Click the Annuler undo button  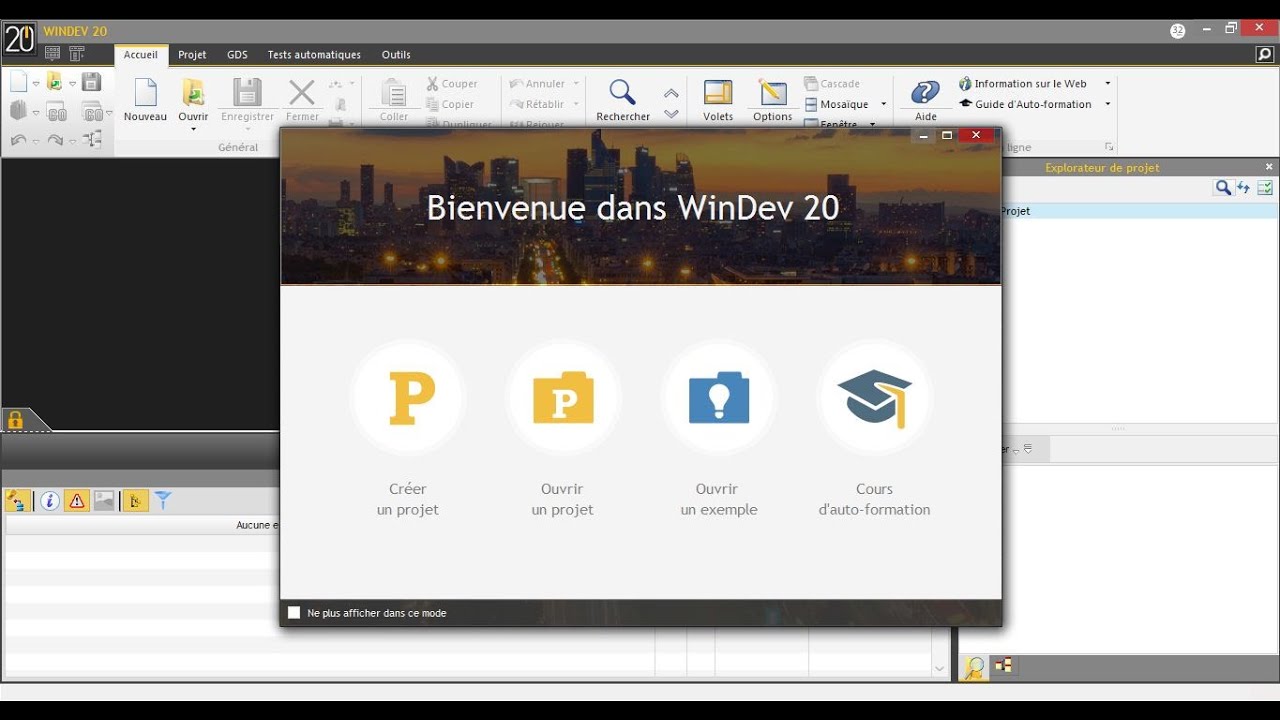pos(538,84)
